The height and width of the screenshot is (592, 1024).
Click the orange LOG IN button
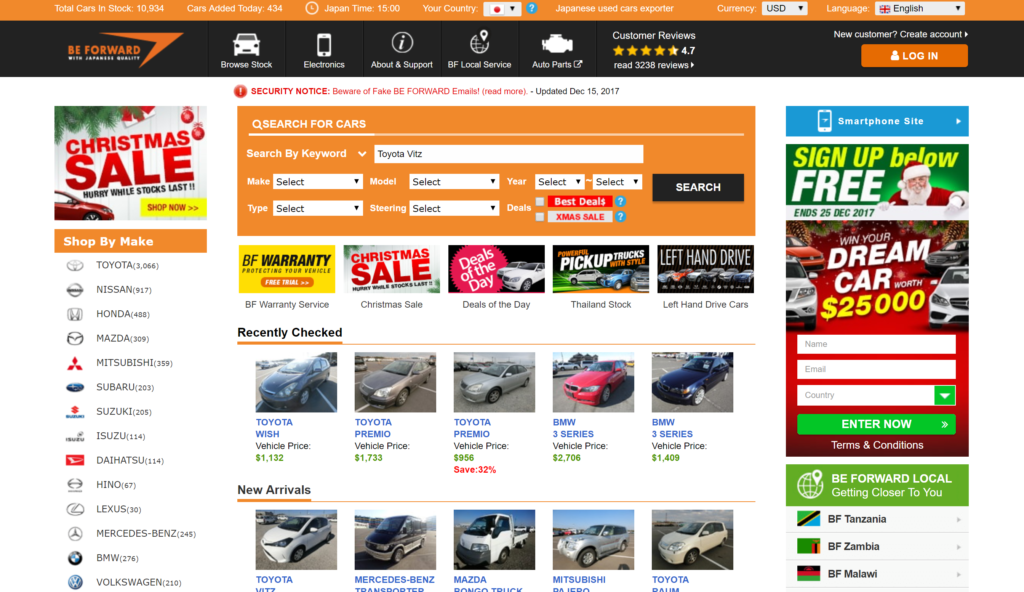click(x=914, y=56)
